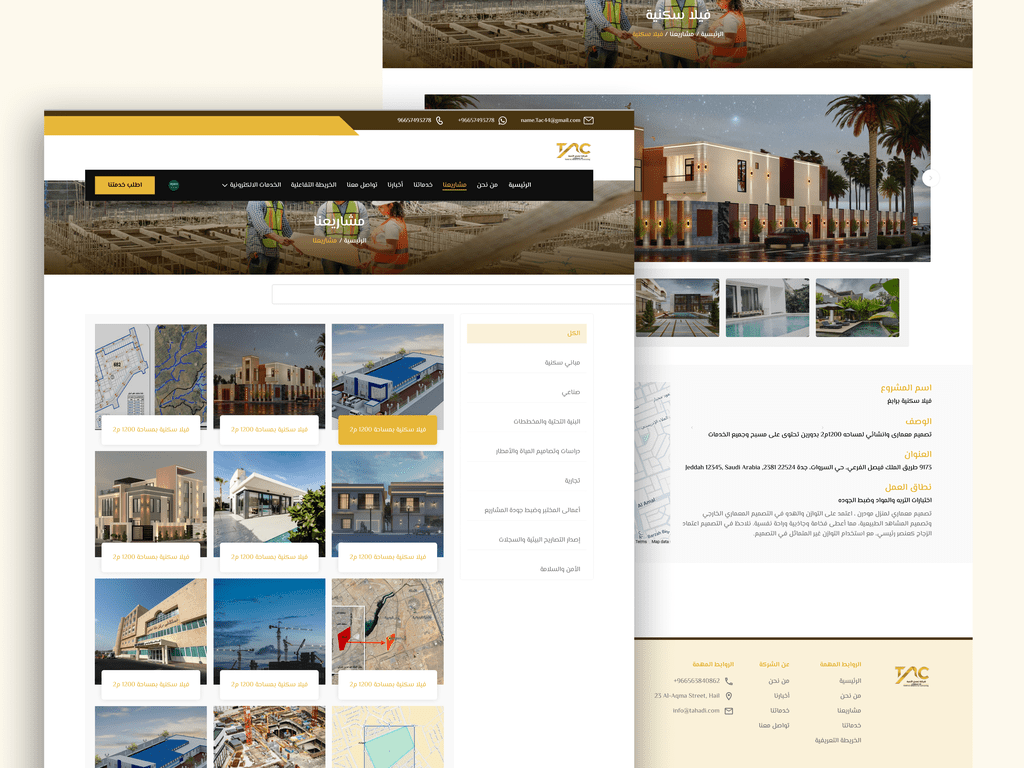This screenshot has width=1024, height=768.
Task: Open the الرئيسية item in the black navbar
Action: 520,185
